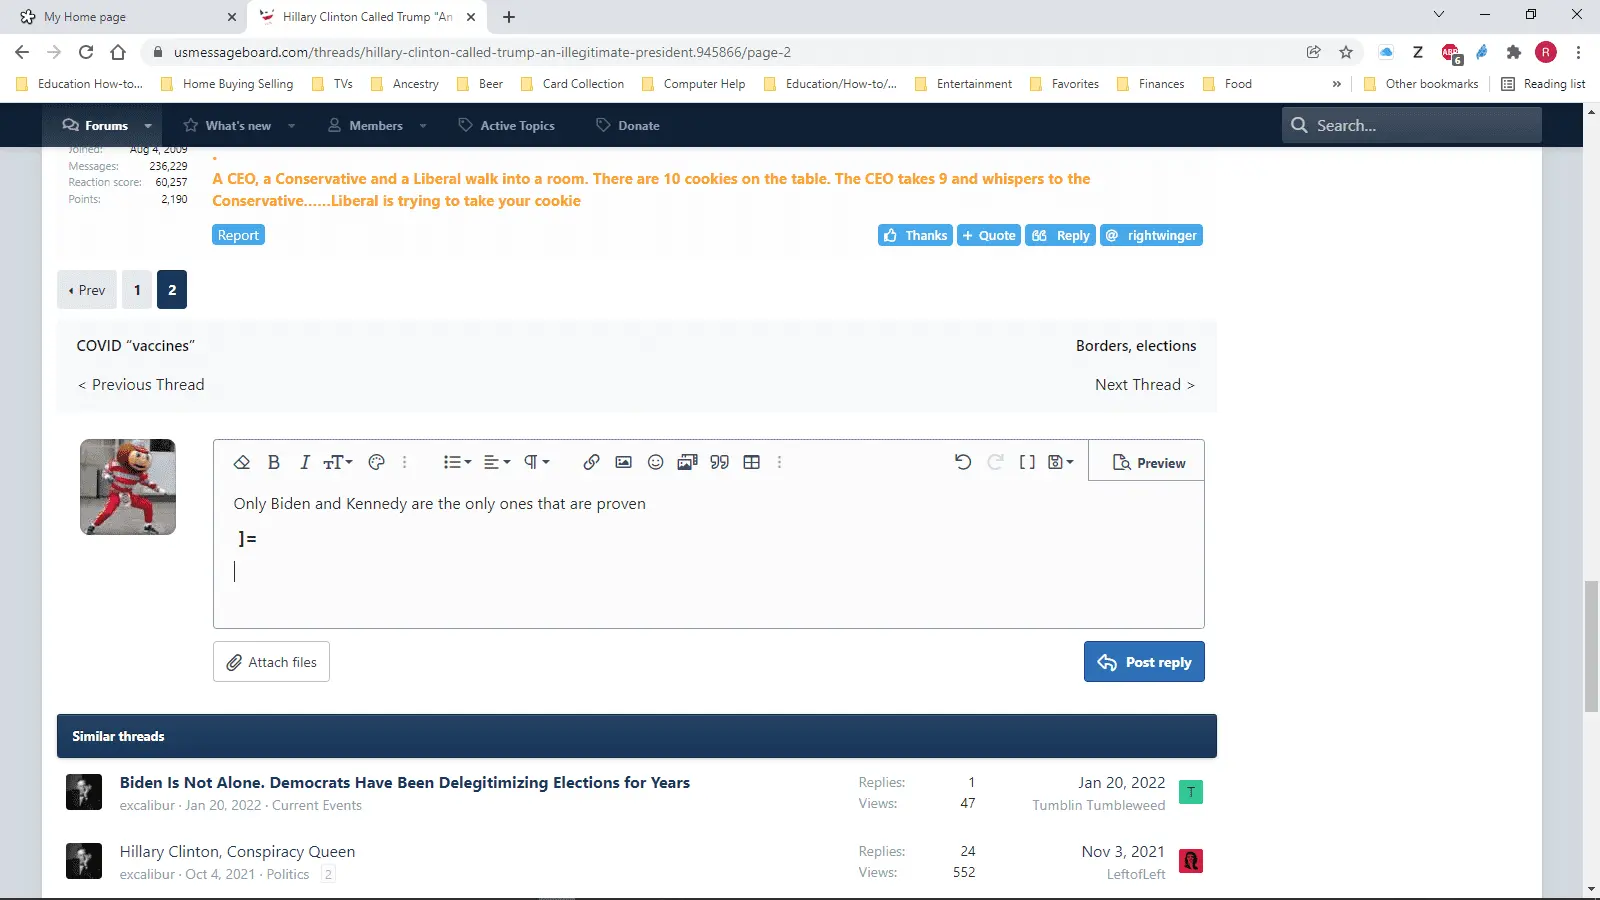Click the Post reply button
The width and height of the screenshot is (1600, 900).
click(1144, 662)
